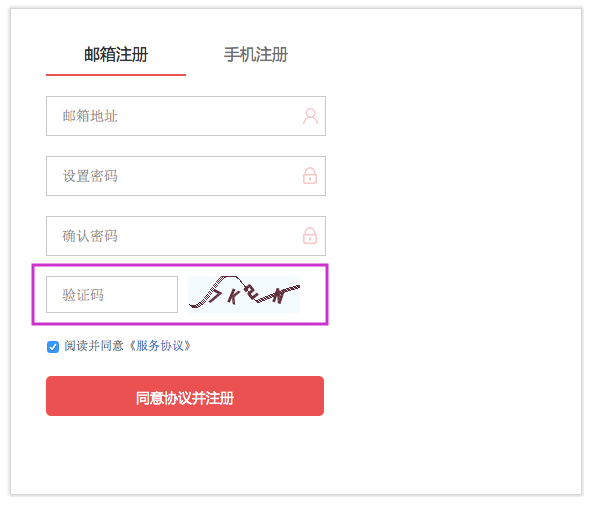Image resolution: width=594 pixels, height=510 pixels.
Task: Submit registration with the red button
Action: [x=185, y=396]
